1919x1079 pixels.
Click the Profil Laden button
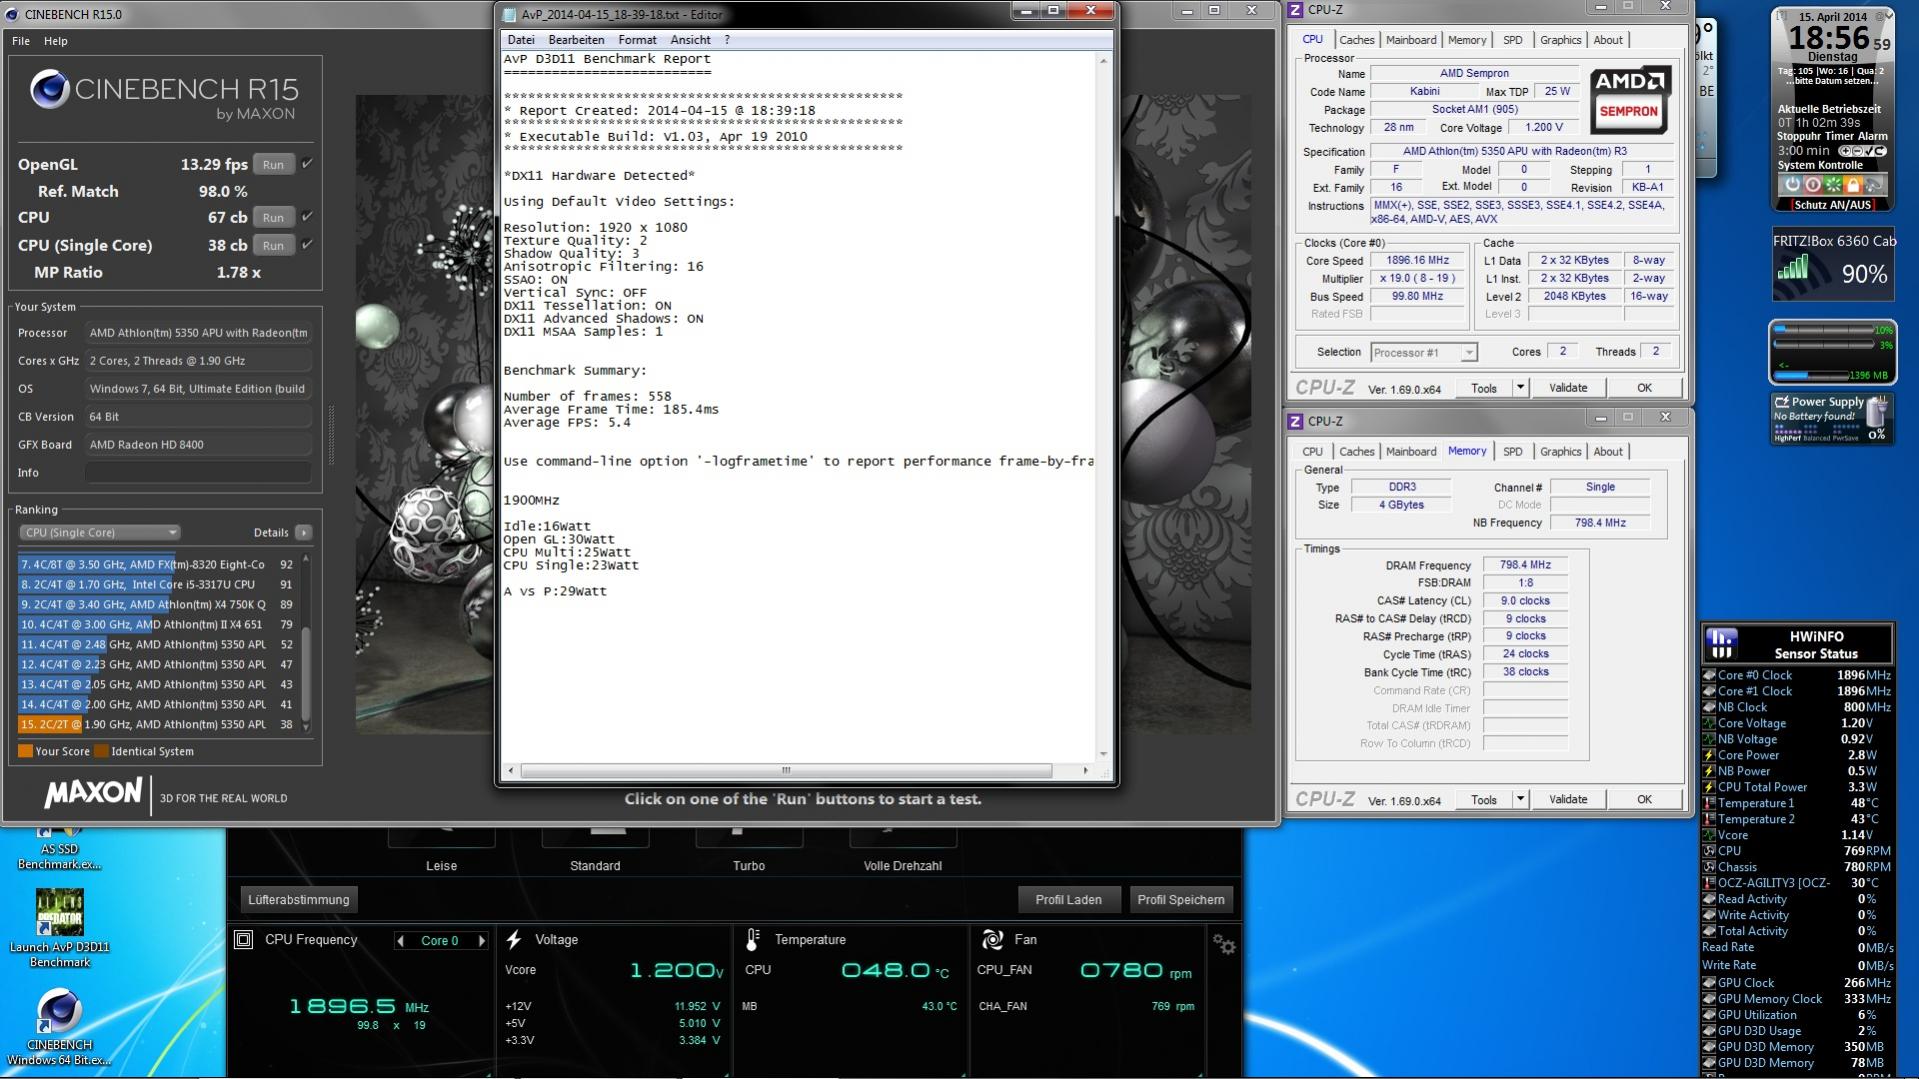point(1069,900)
